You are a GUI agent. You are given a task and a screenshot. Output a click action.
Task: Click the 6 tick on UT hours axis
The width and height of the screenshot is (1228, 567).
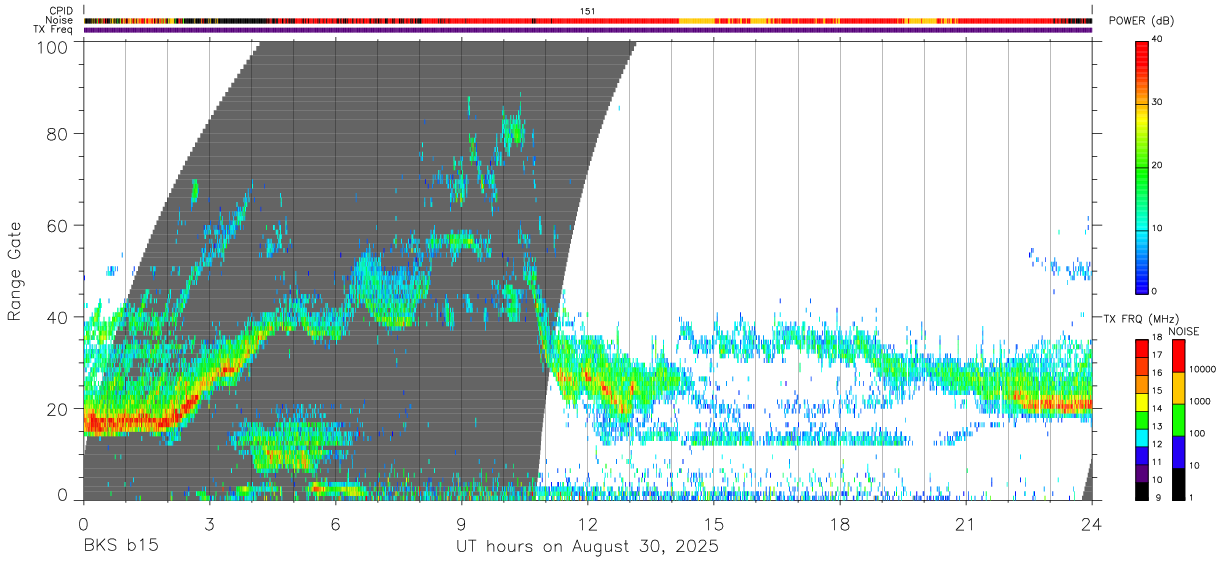(336, 524)
